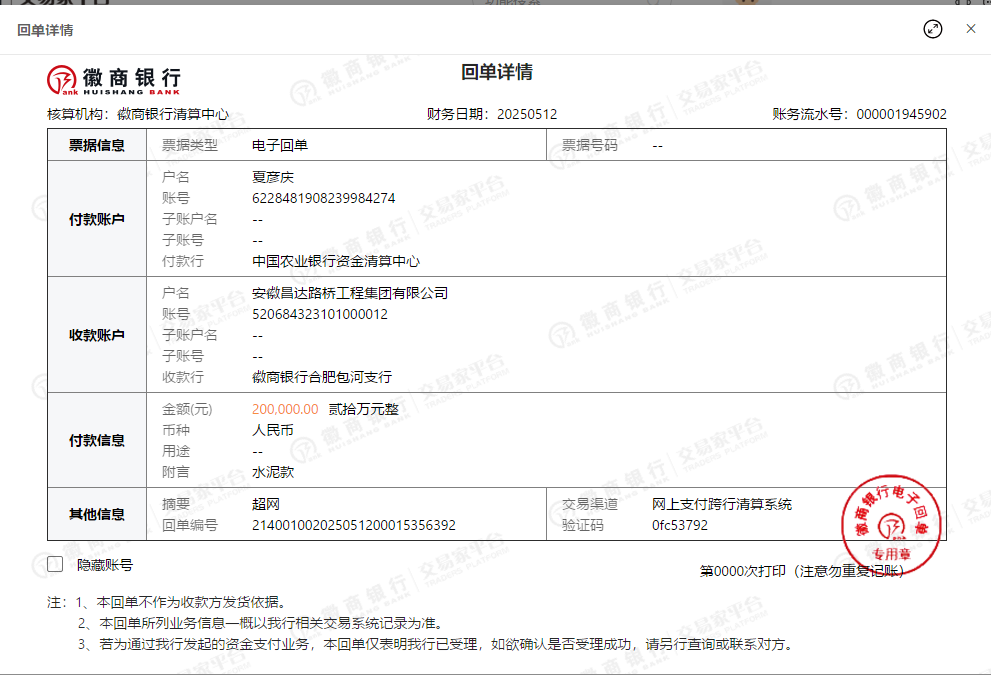Click payer name 夏彦庆
The height and width of the screenshot is (678, 991).
click(273, 177)
